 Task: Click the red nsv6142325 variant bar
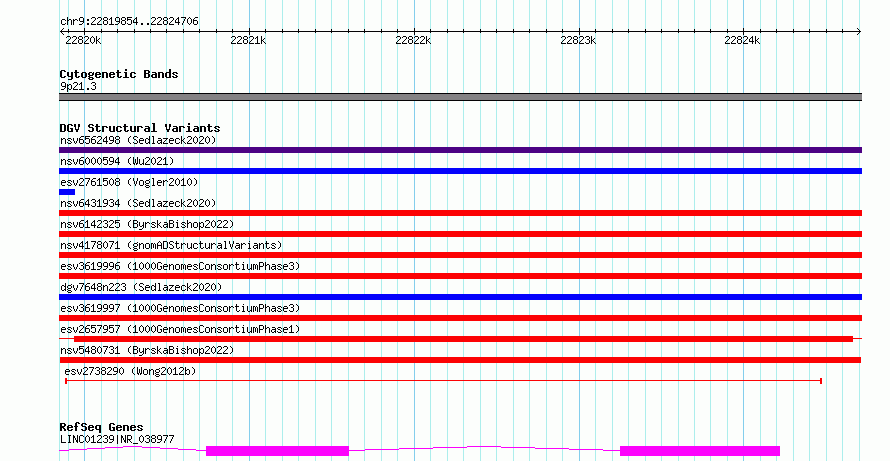pyautogui.click(x=460, y=234)
